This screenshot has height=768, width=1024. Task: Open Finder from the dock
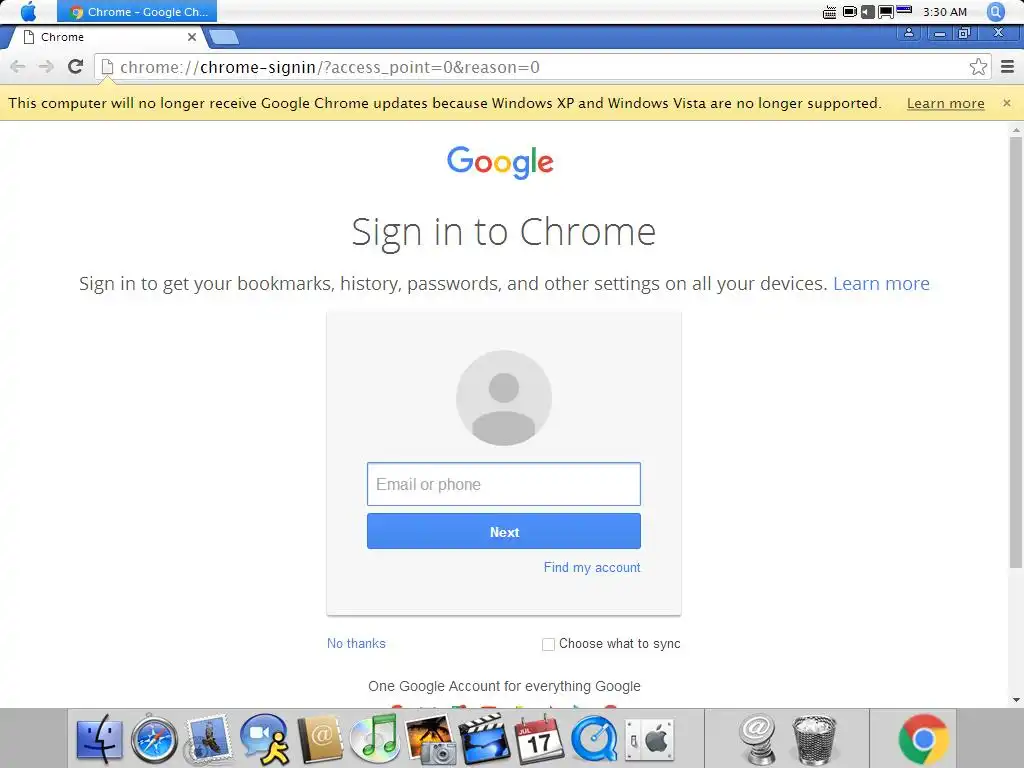[99, 740]
